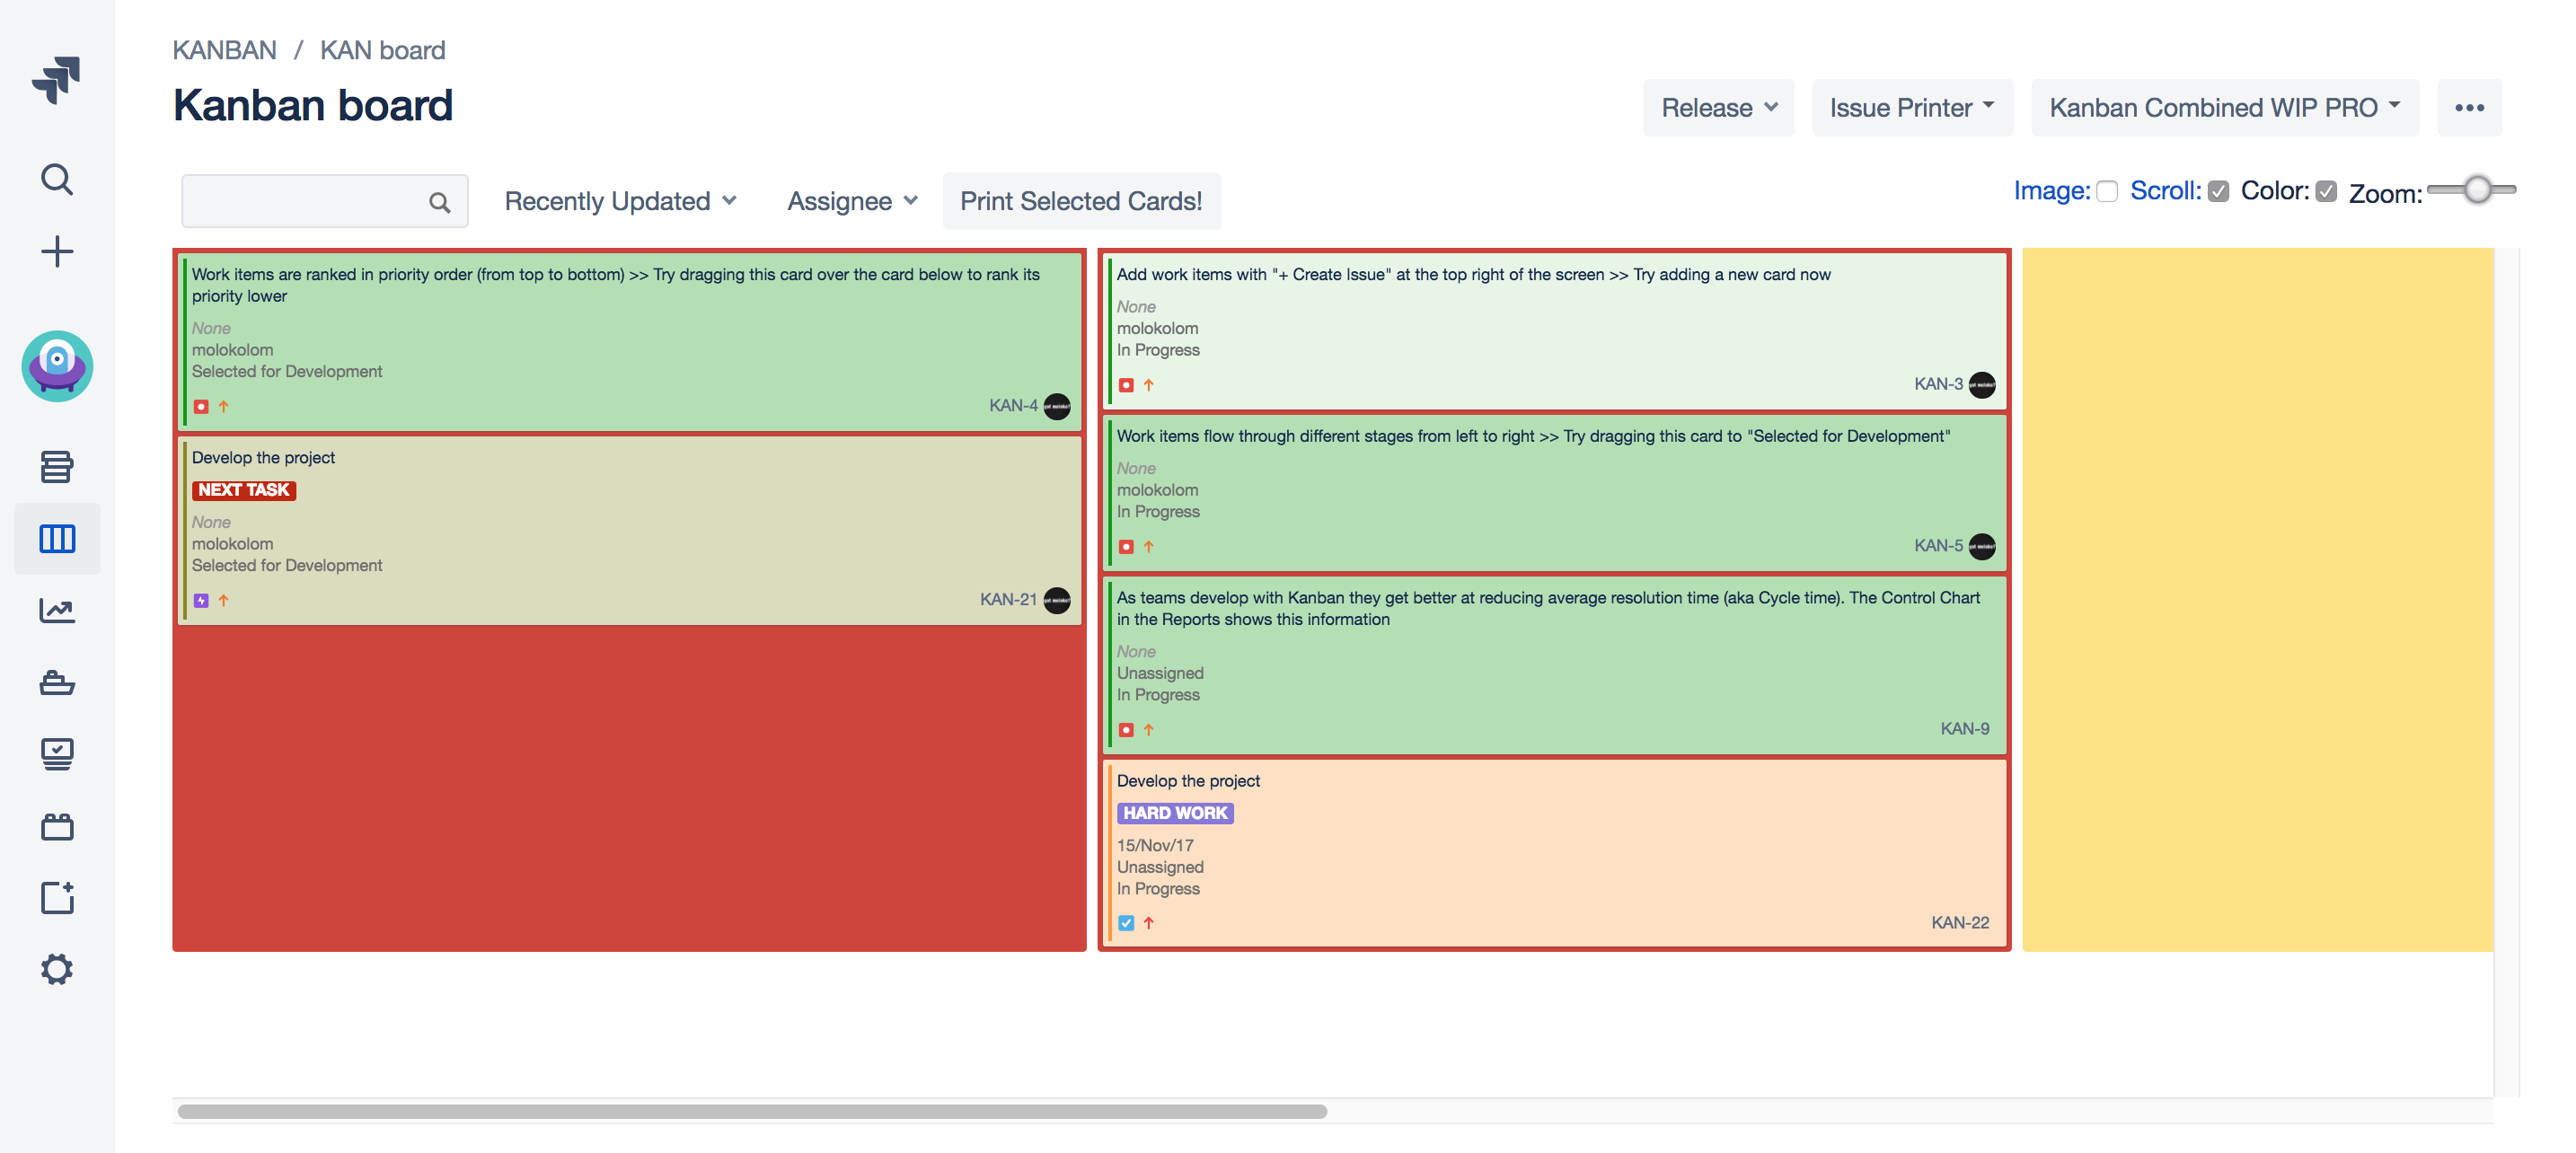This screenshot has width=2576, height=1153.
Task: Toggle the Color checkbox
Action: tap(2327, 191)
